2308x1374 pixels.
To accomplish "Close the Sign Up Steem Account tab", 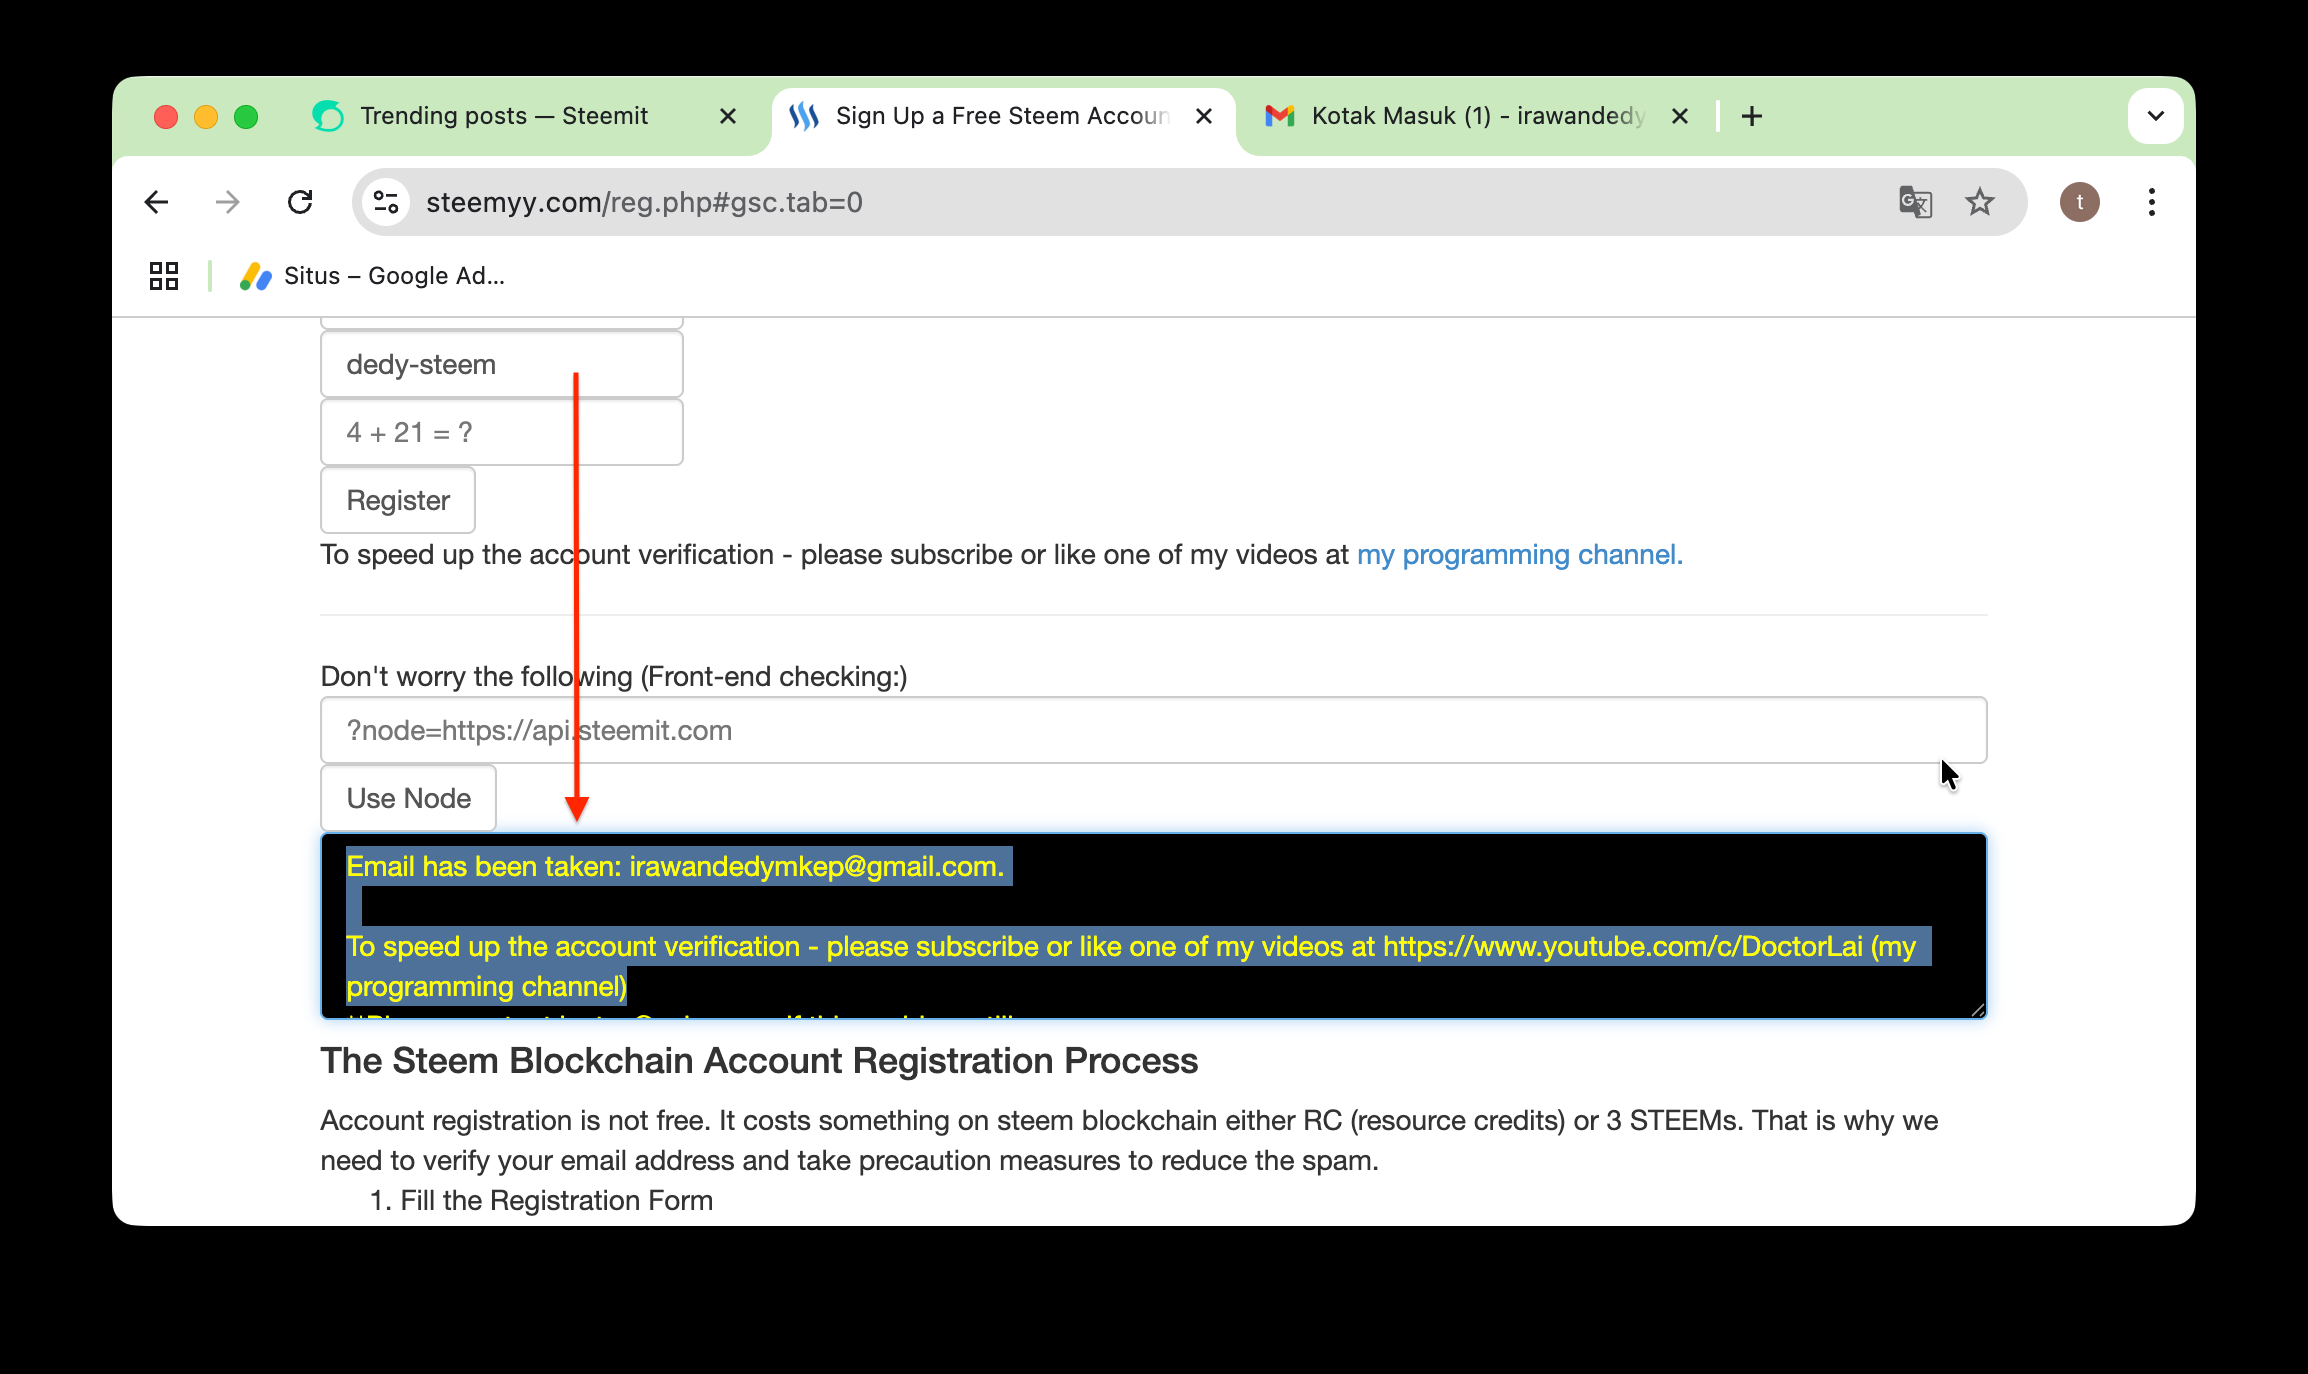I will tap(1204, 116).
